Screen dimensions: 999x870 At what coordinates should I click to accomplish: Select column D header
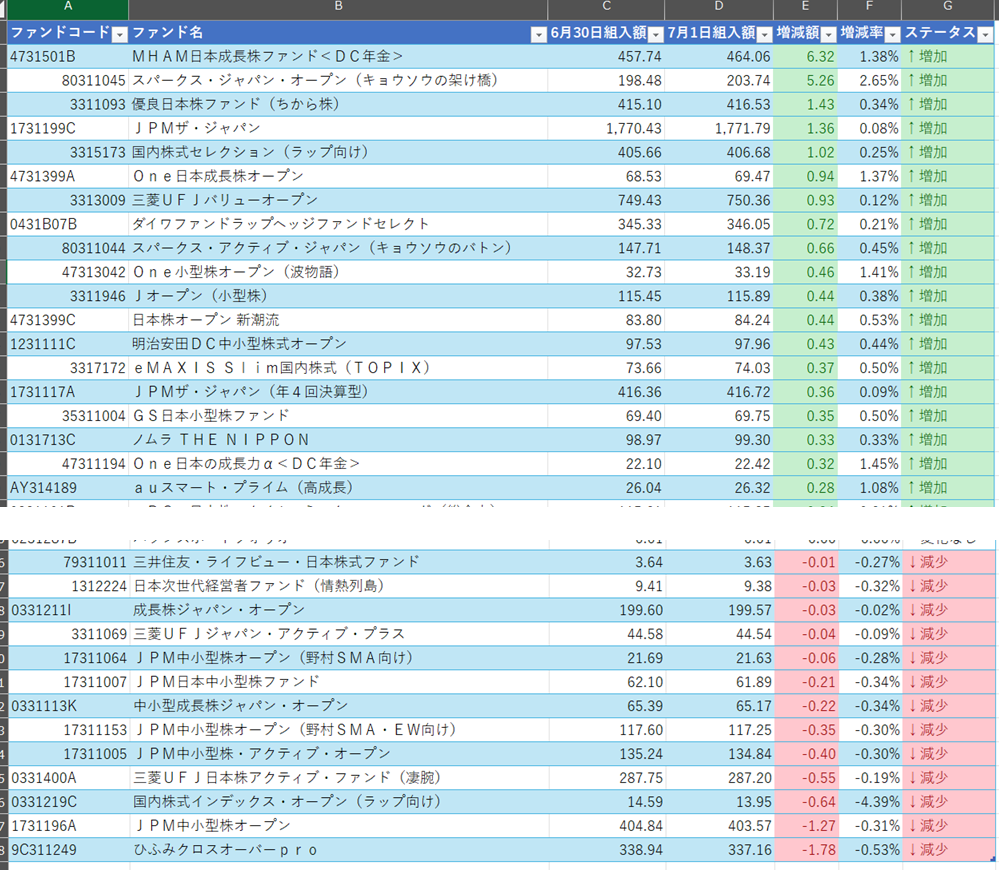pyautogui.click(x=719, y=9)
